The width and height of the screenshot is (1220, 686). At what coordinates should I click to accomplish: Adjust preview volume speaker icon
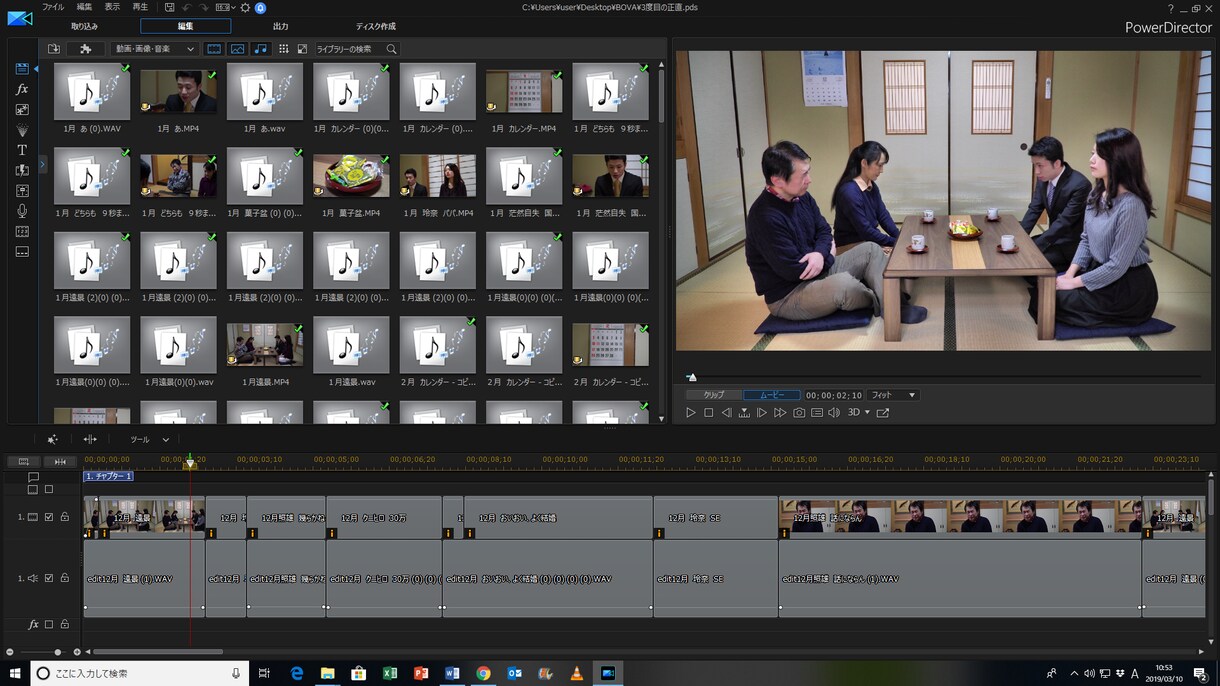coord(834,412)
